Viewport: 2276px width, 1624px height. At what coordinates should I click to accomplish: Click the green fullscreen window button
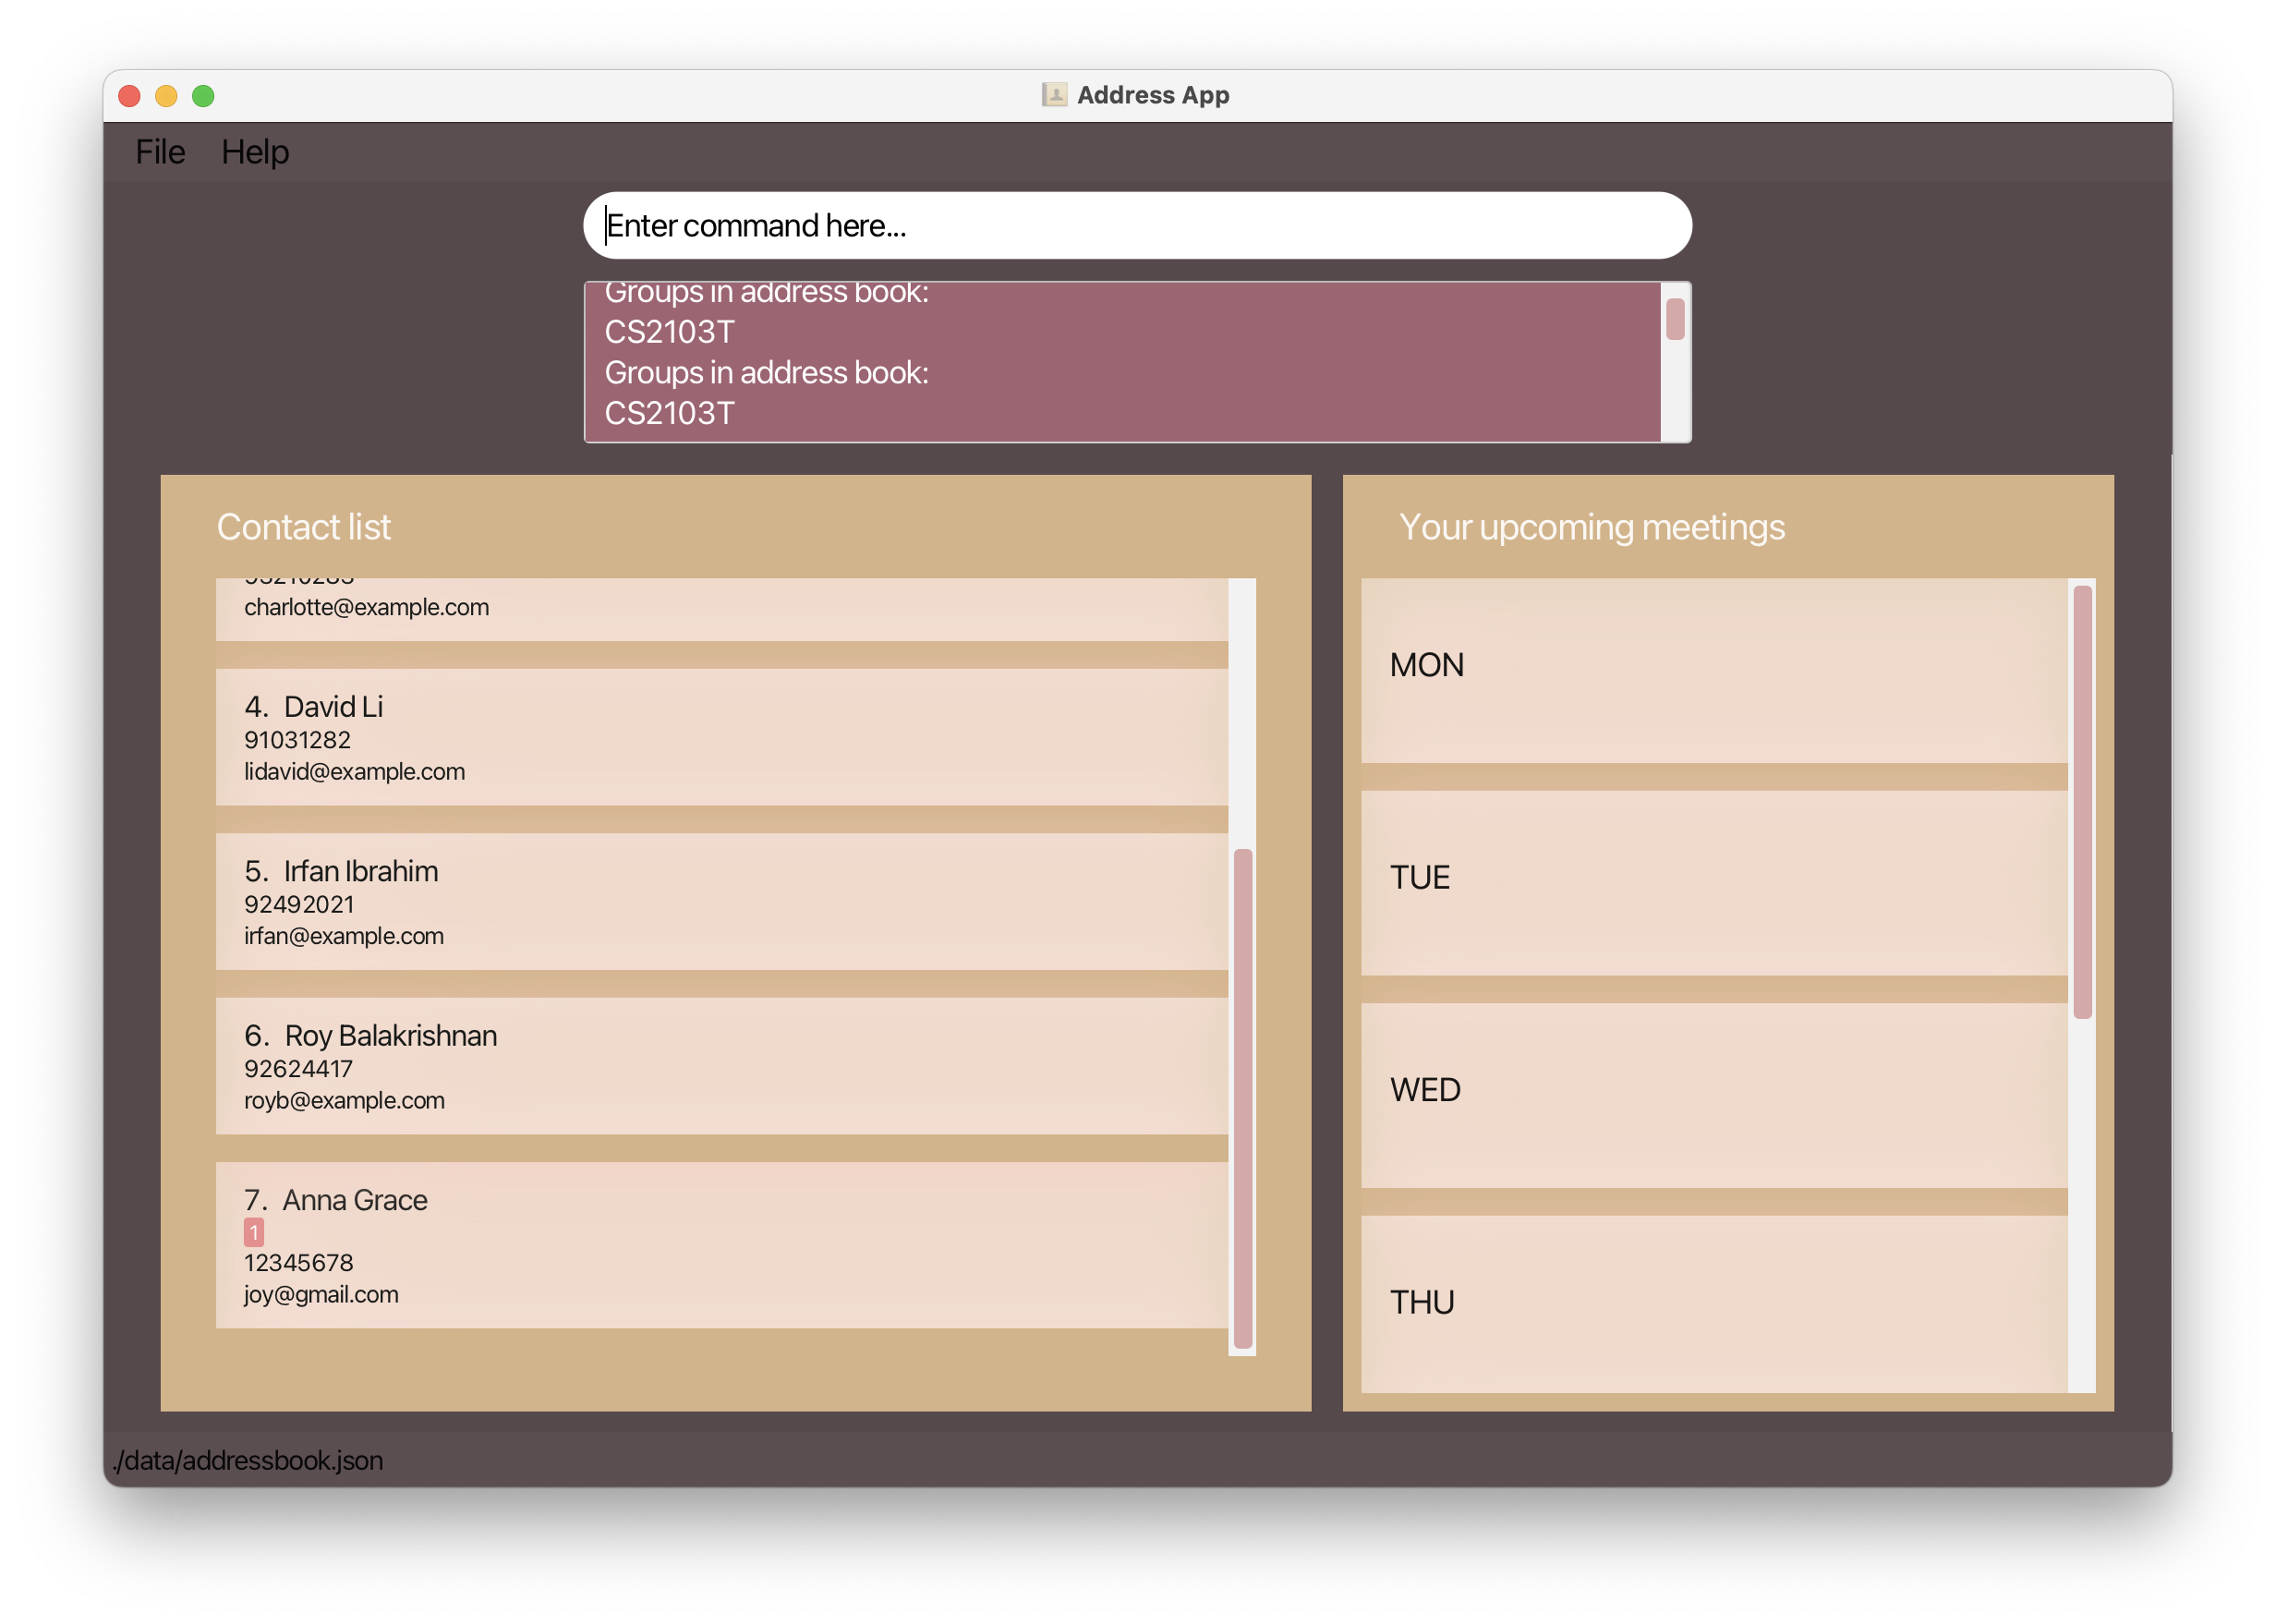203,96
